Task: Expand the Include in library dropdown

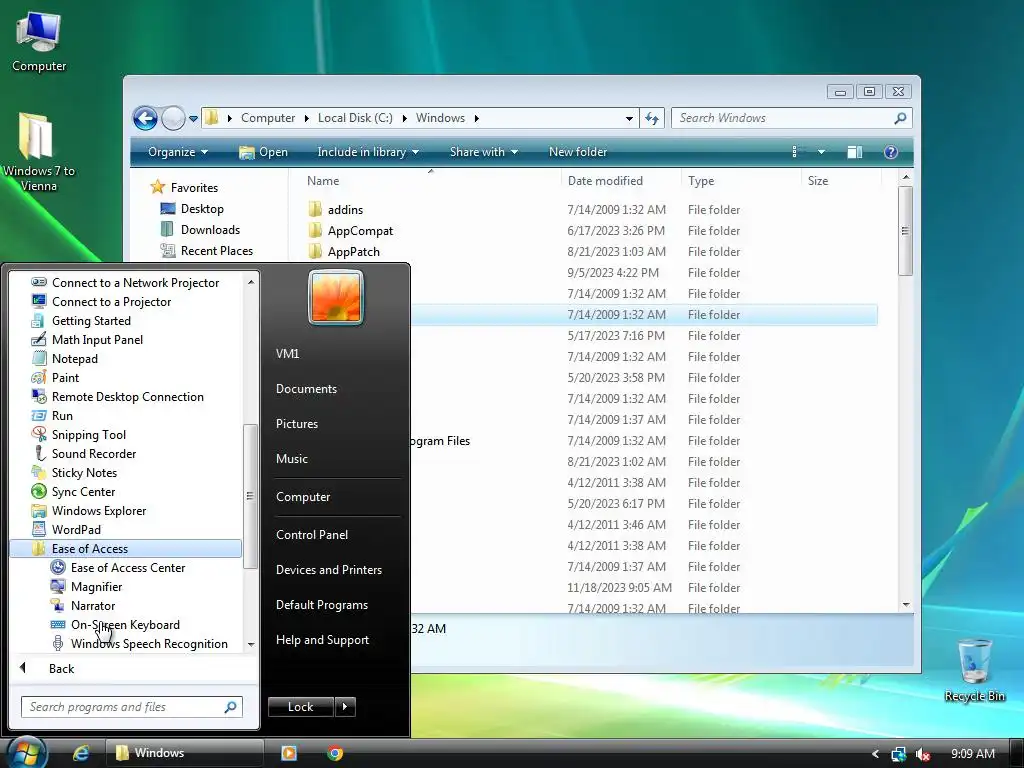Action: tap(368, 152)
